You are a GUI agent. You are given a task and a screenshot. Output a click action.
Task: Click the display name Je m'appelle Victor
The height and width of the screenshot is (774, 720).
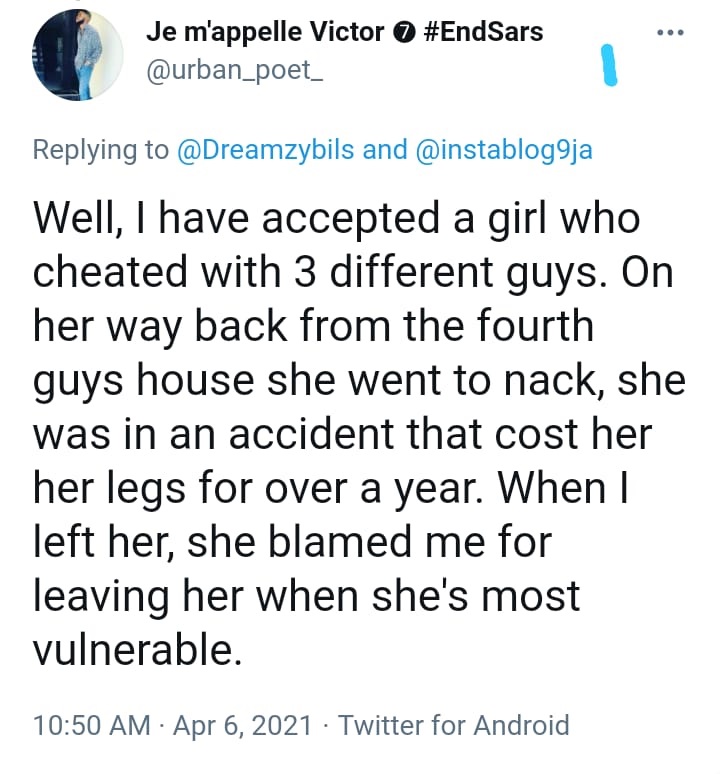264,32
